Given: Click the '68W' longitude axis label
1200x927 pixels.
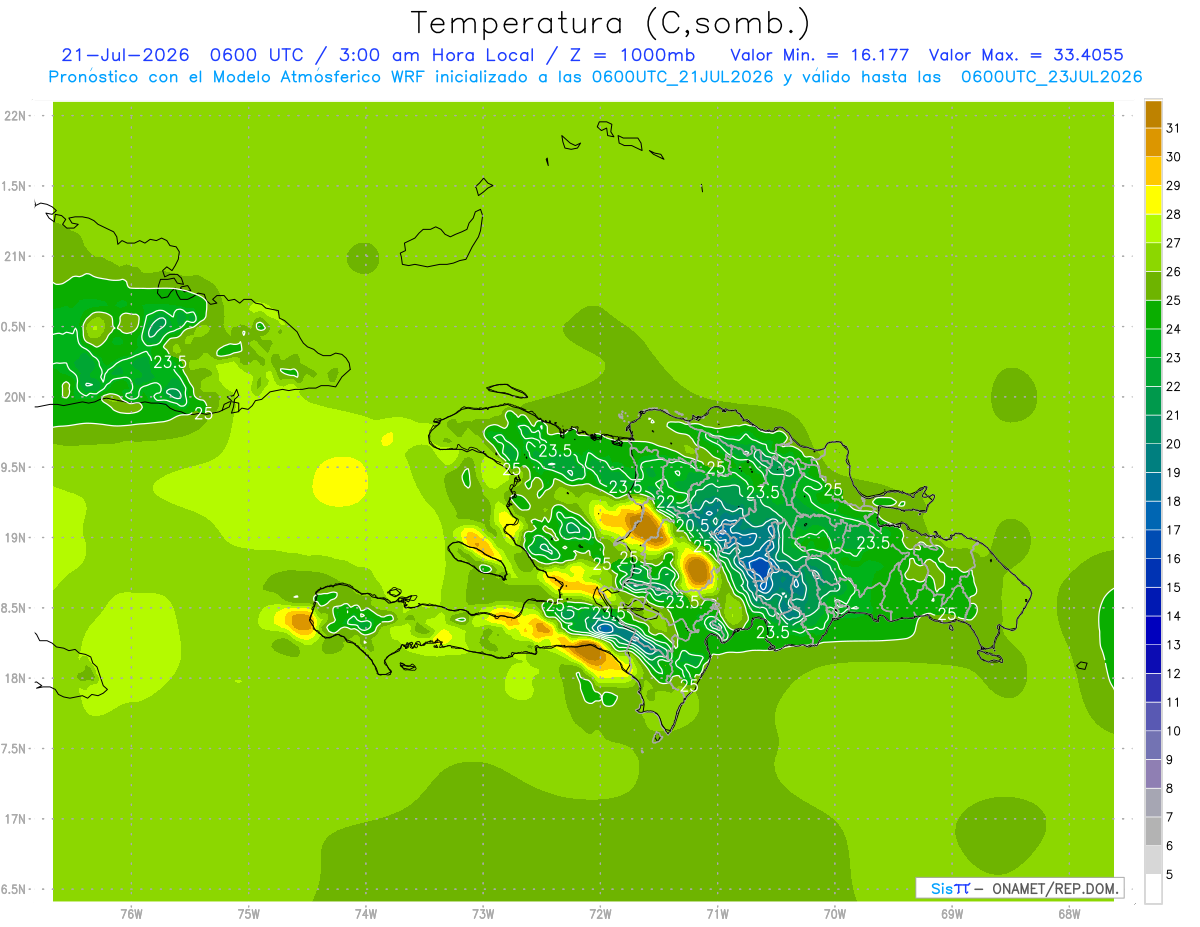Looking at the screenshot, I should point(1069,914).
